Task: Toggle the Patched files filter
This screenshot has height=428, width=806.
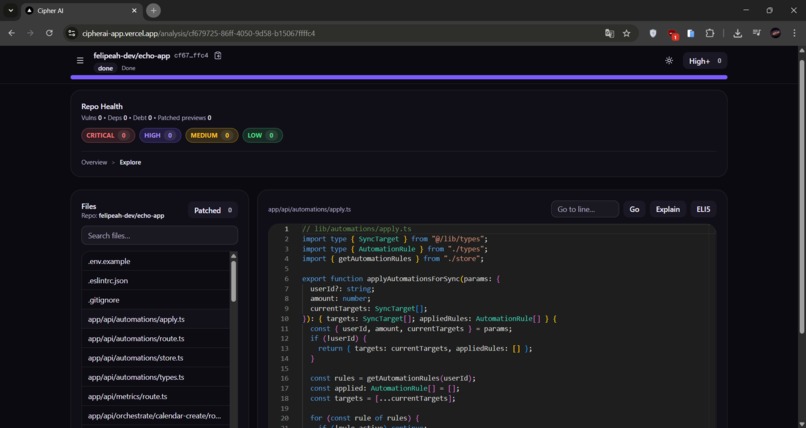Action: pos(213,210)
